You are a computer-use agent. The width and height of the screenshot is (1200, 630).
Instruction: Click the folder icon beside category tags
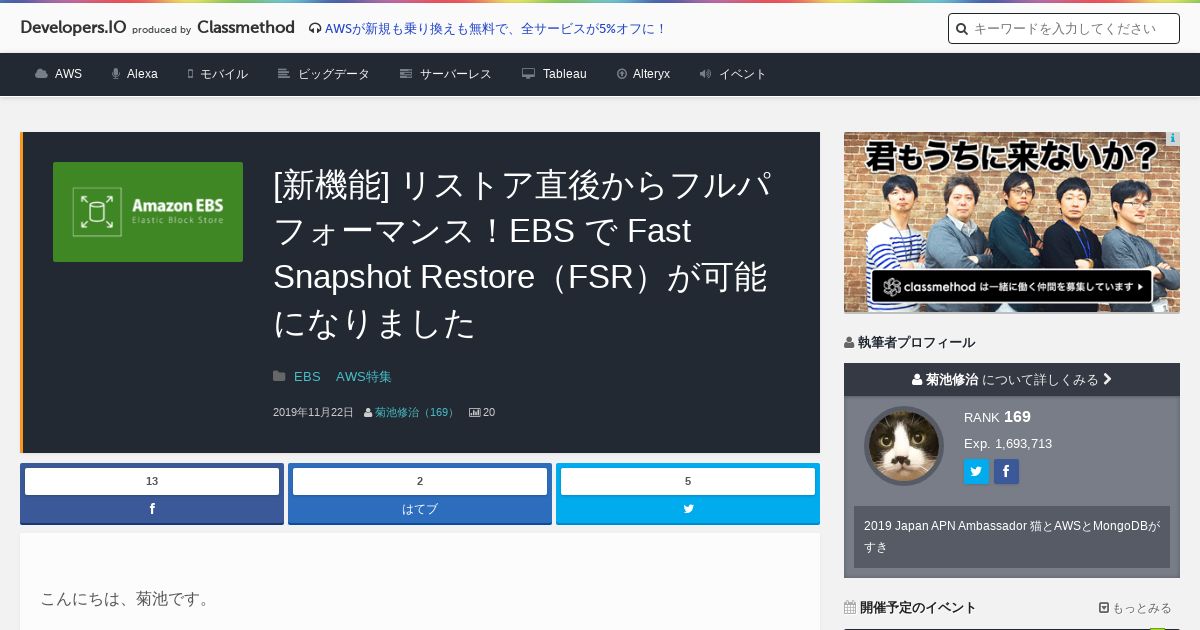click(x=279, y=377)
